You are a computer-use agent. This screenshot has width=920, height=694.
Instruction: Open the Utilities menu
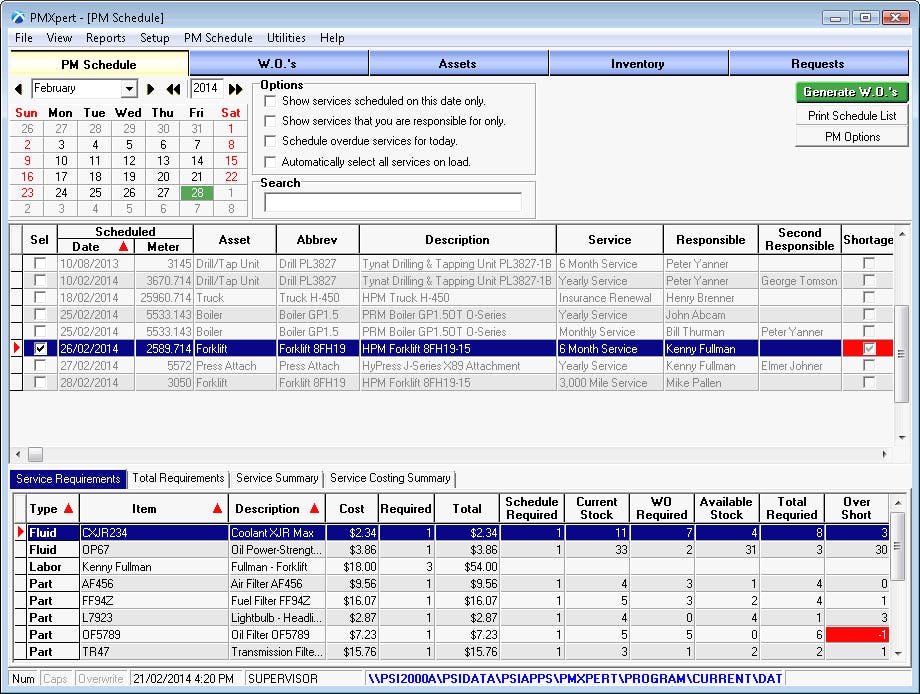[x=286, y=38]
